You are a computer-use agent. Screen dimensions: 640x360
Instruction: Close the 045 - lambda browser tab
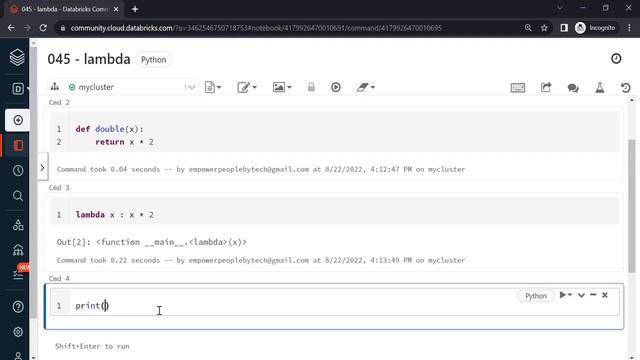pyautogui.click(x=116, y=9)
